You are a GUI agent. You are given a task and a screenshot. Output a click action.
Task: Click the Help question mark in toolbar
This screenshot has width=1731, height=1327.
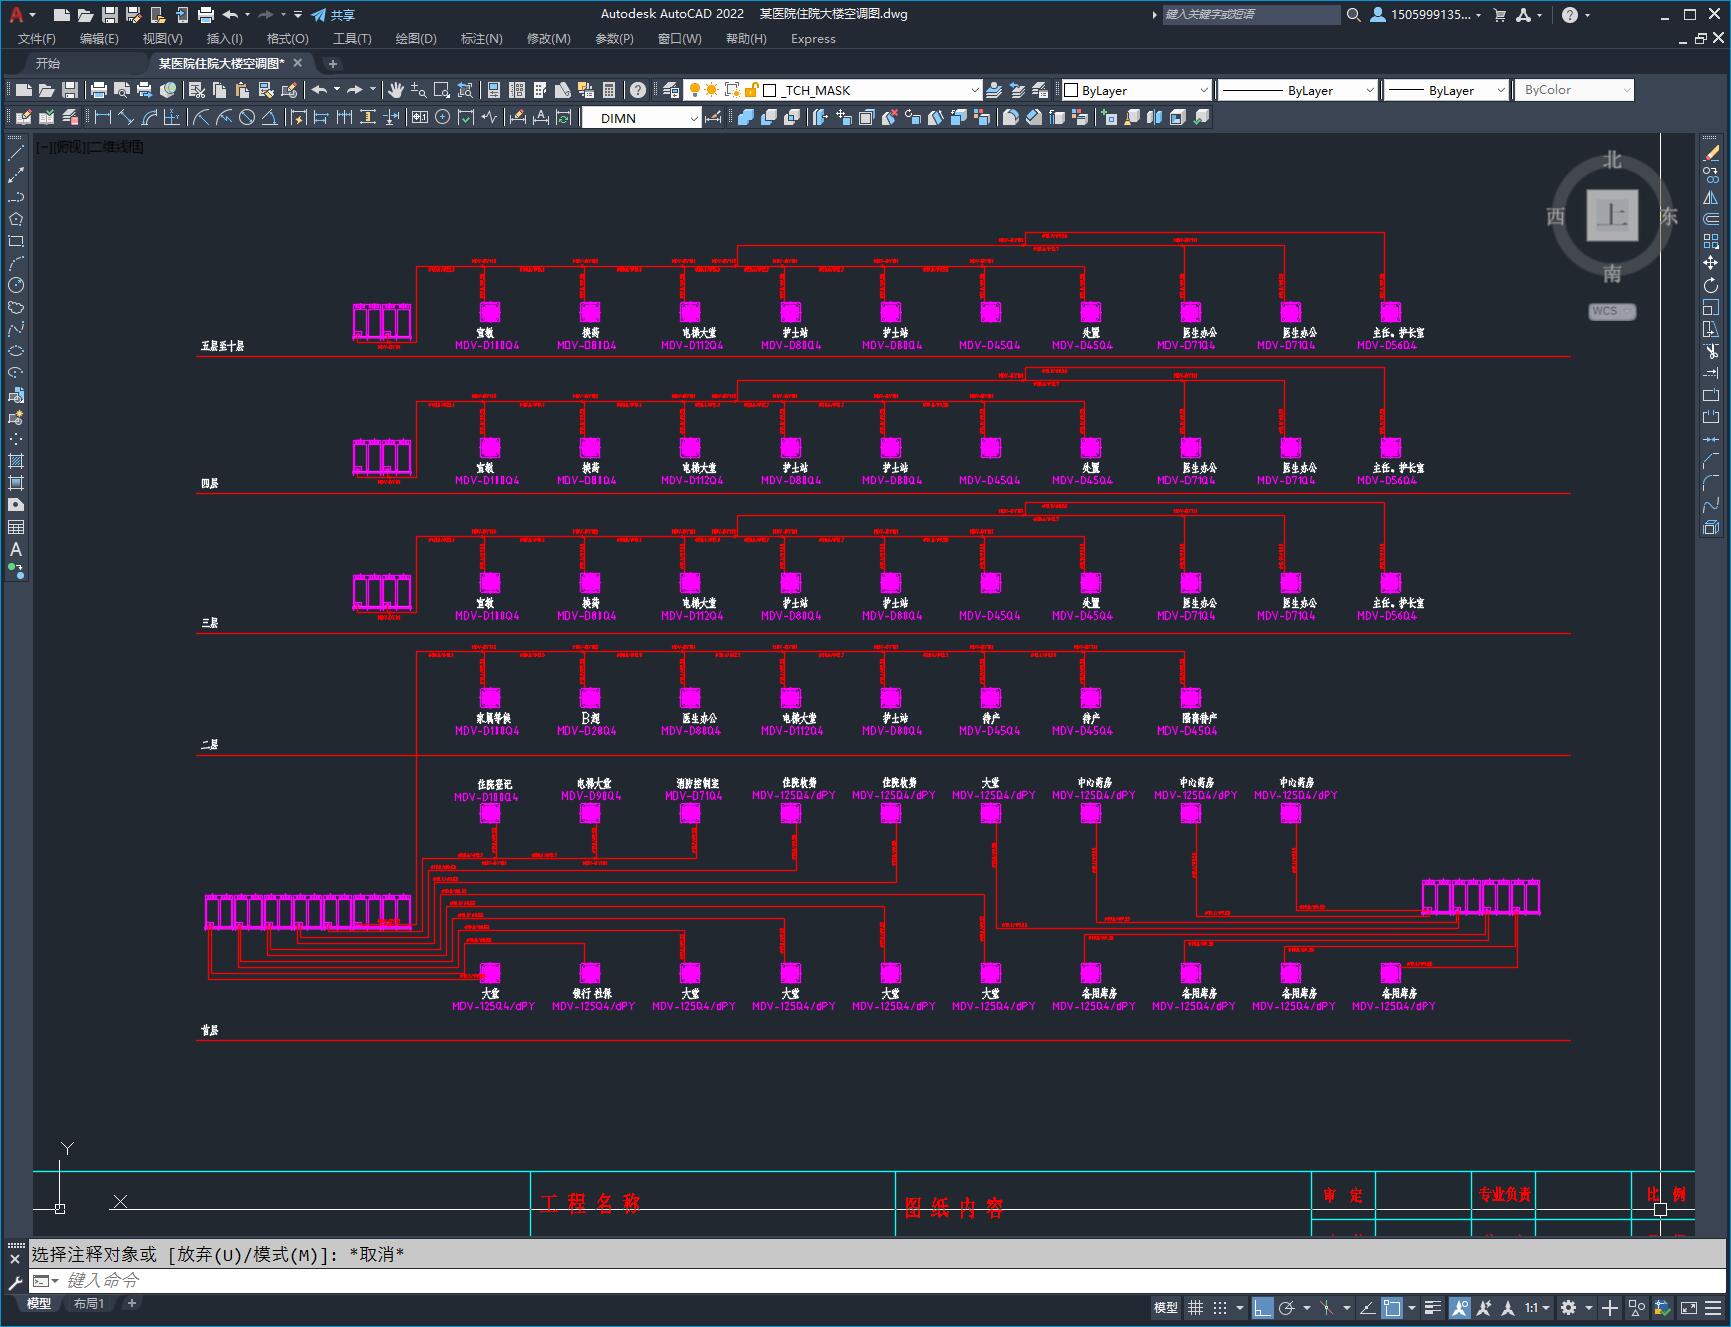tap(638, 90)
